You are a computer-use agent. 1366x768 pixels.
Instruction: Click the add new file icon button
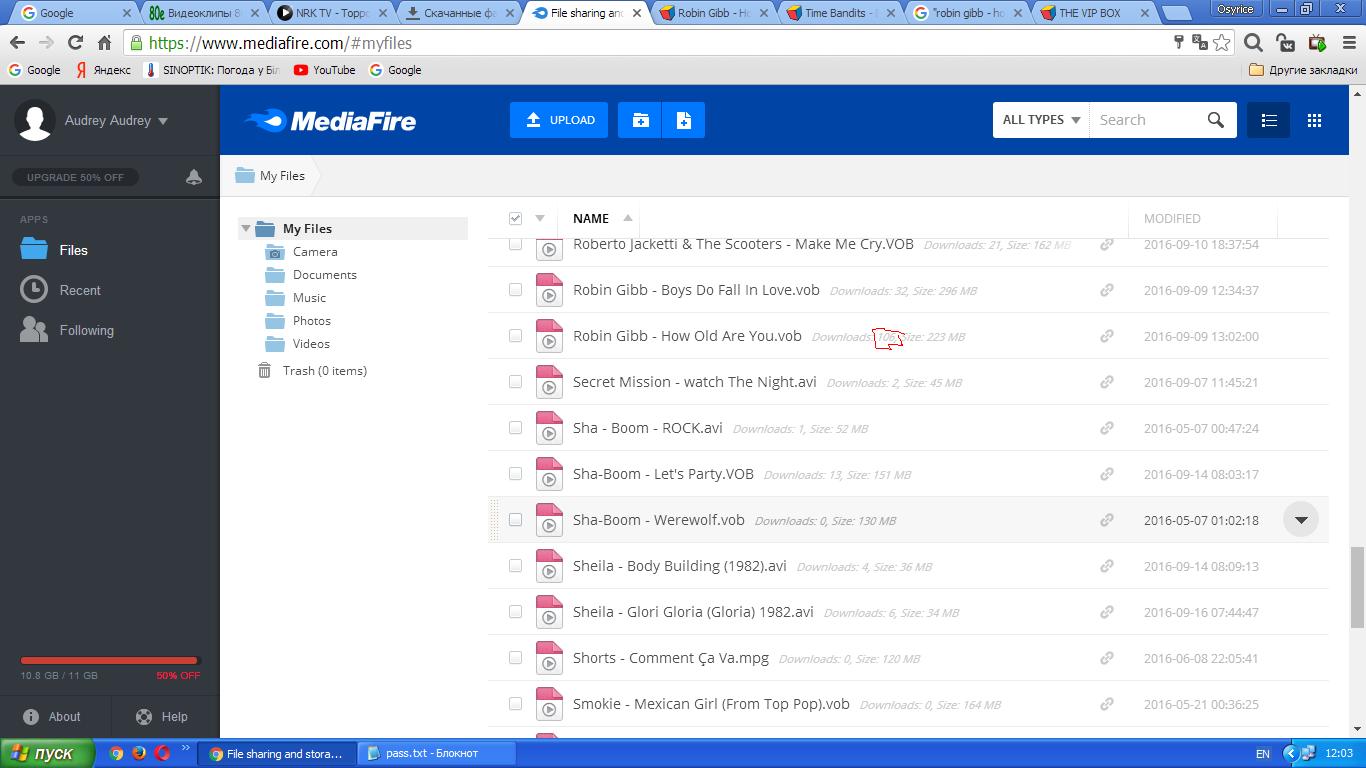point(684,120)
